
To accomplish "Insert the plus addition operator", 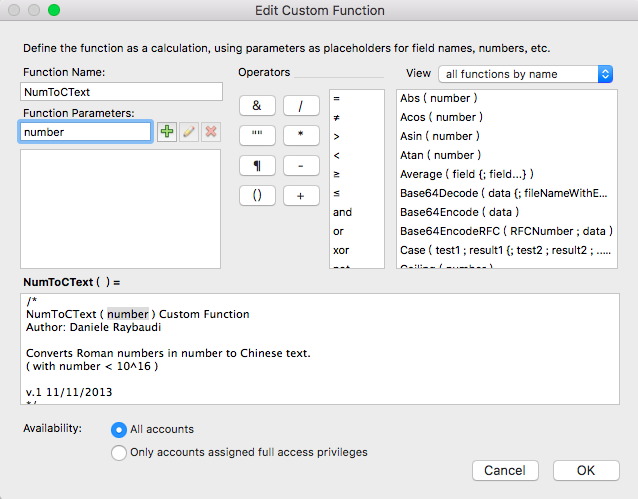I will click(x=301, y=196).
